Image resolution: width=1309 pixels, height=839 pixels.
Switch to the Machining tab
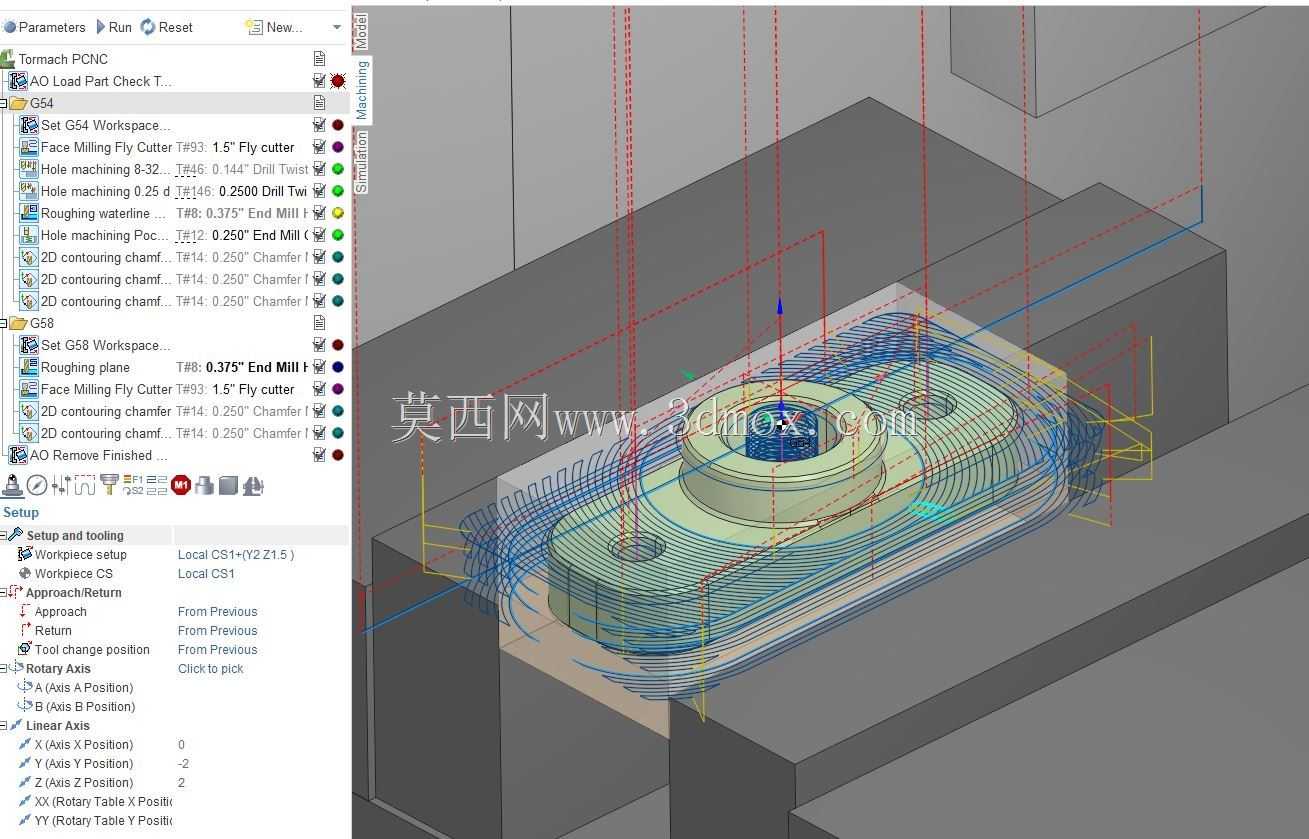(362, 88)
